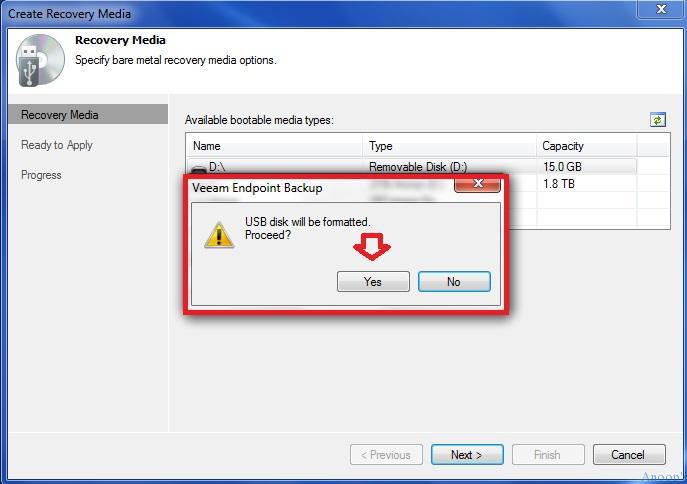Sort the media list by Capacity column

click(x=586, y=146)
